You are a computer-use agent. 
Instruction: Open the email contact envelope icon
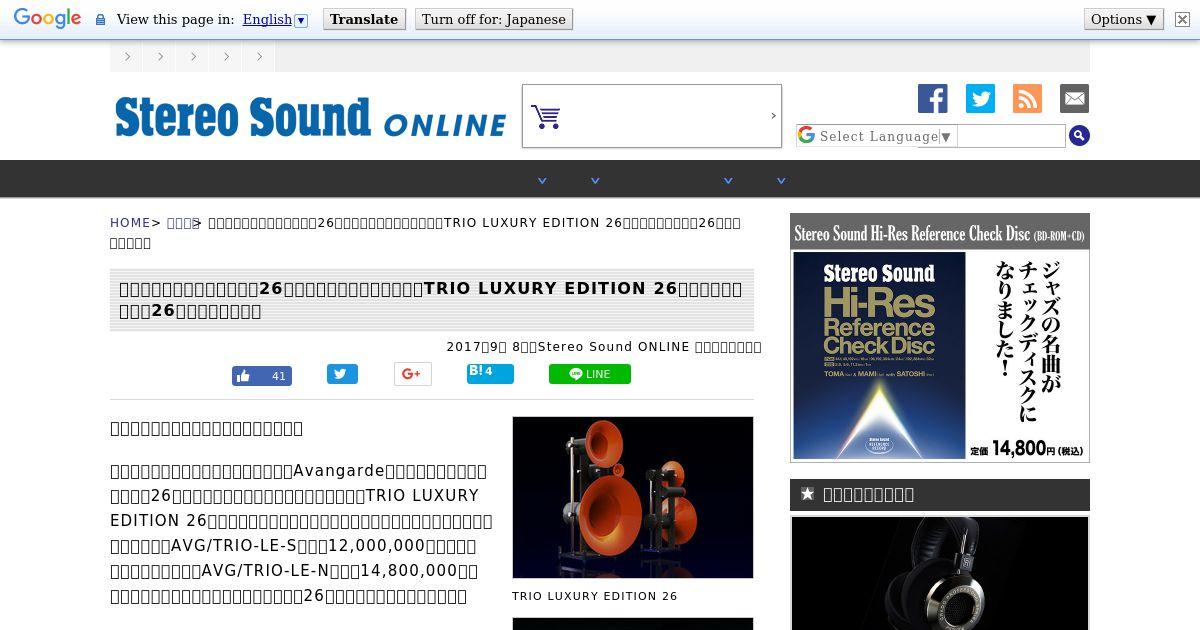(1074, 98)
